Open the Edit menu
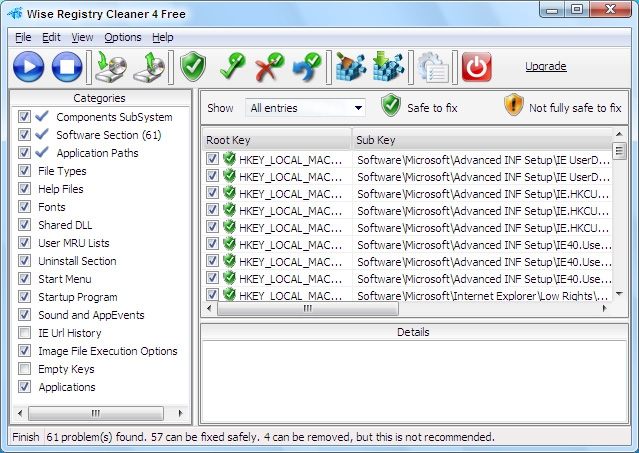The image size is (639, 453). 51,37
